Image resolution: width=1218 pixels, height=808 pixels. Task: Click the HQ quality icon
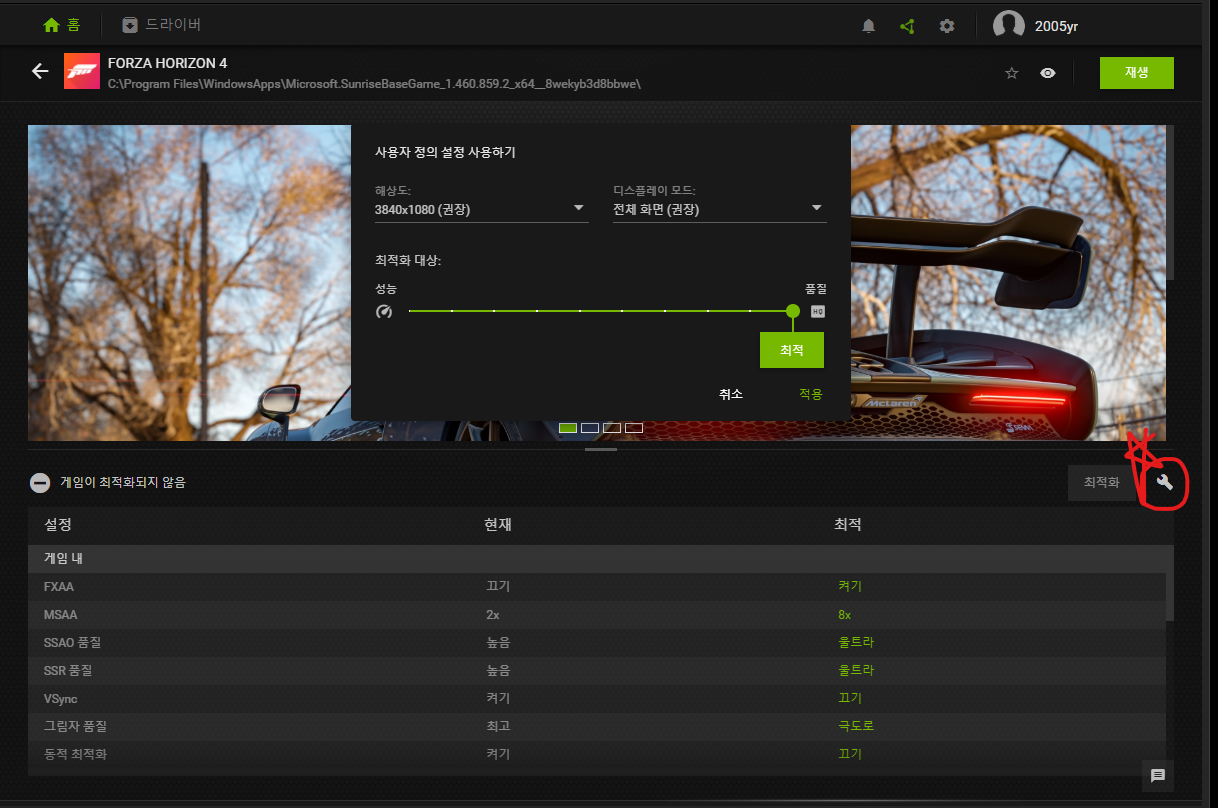[x=818, y=311]
